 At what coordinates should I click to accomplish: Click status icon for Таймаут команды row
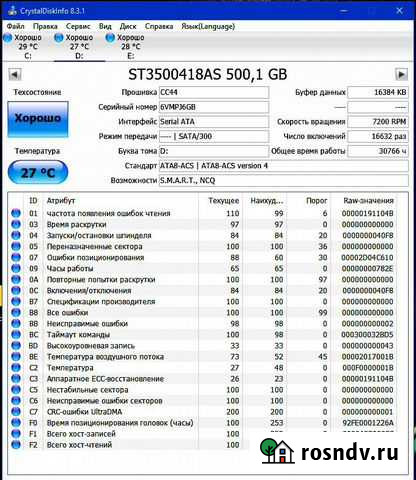tap(16, 334)
